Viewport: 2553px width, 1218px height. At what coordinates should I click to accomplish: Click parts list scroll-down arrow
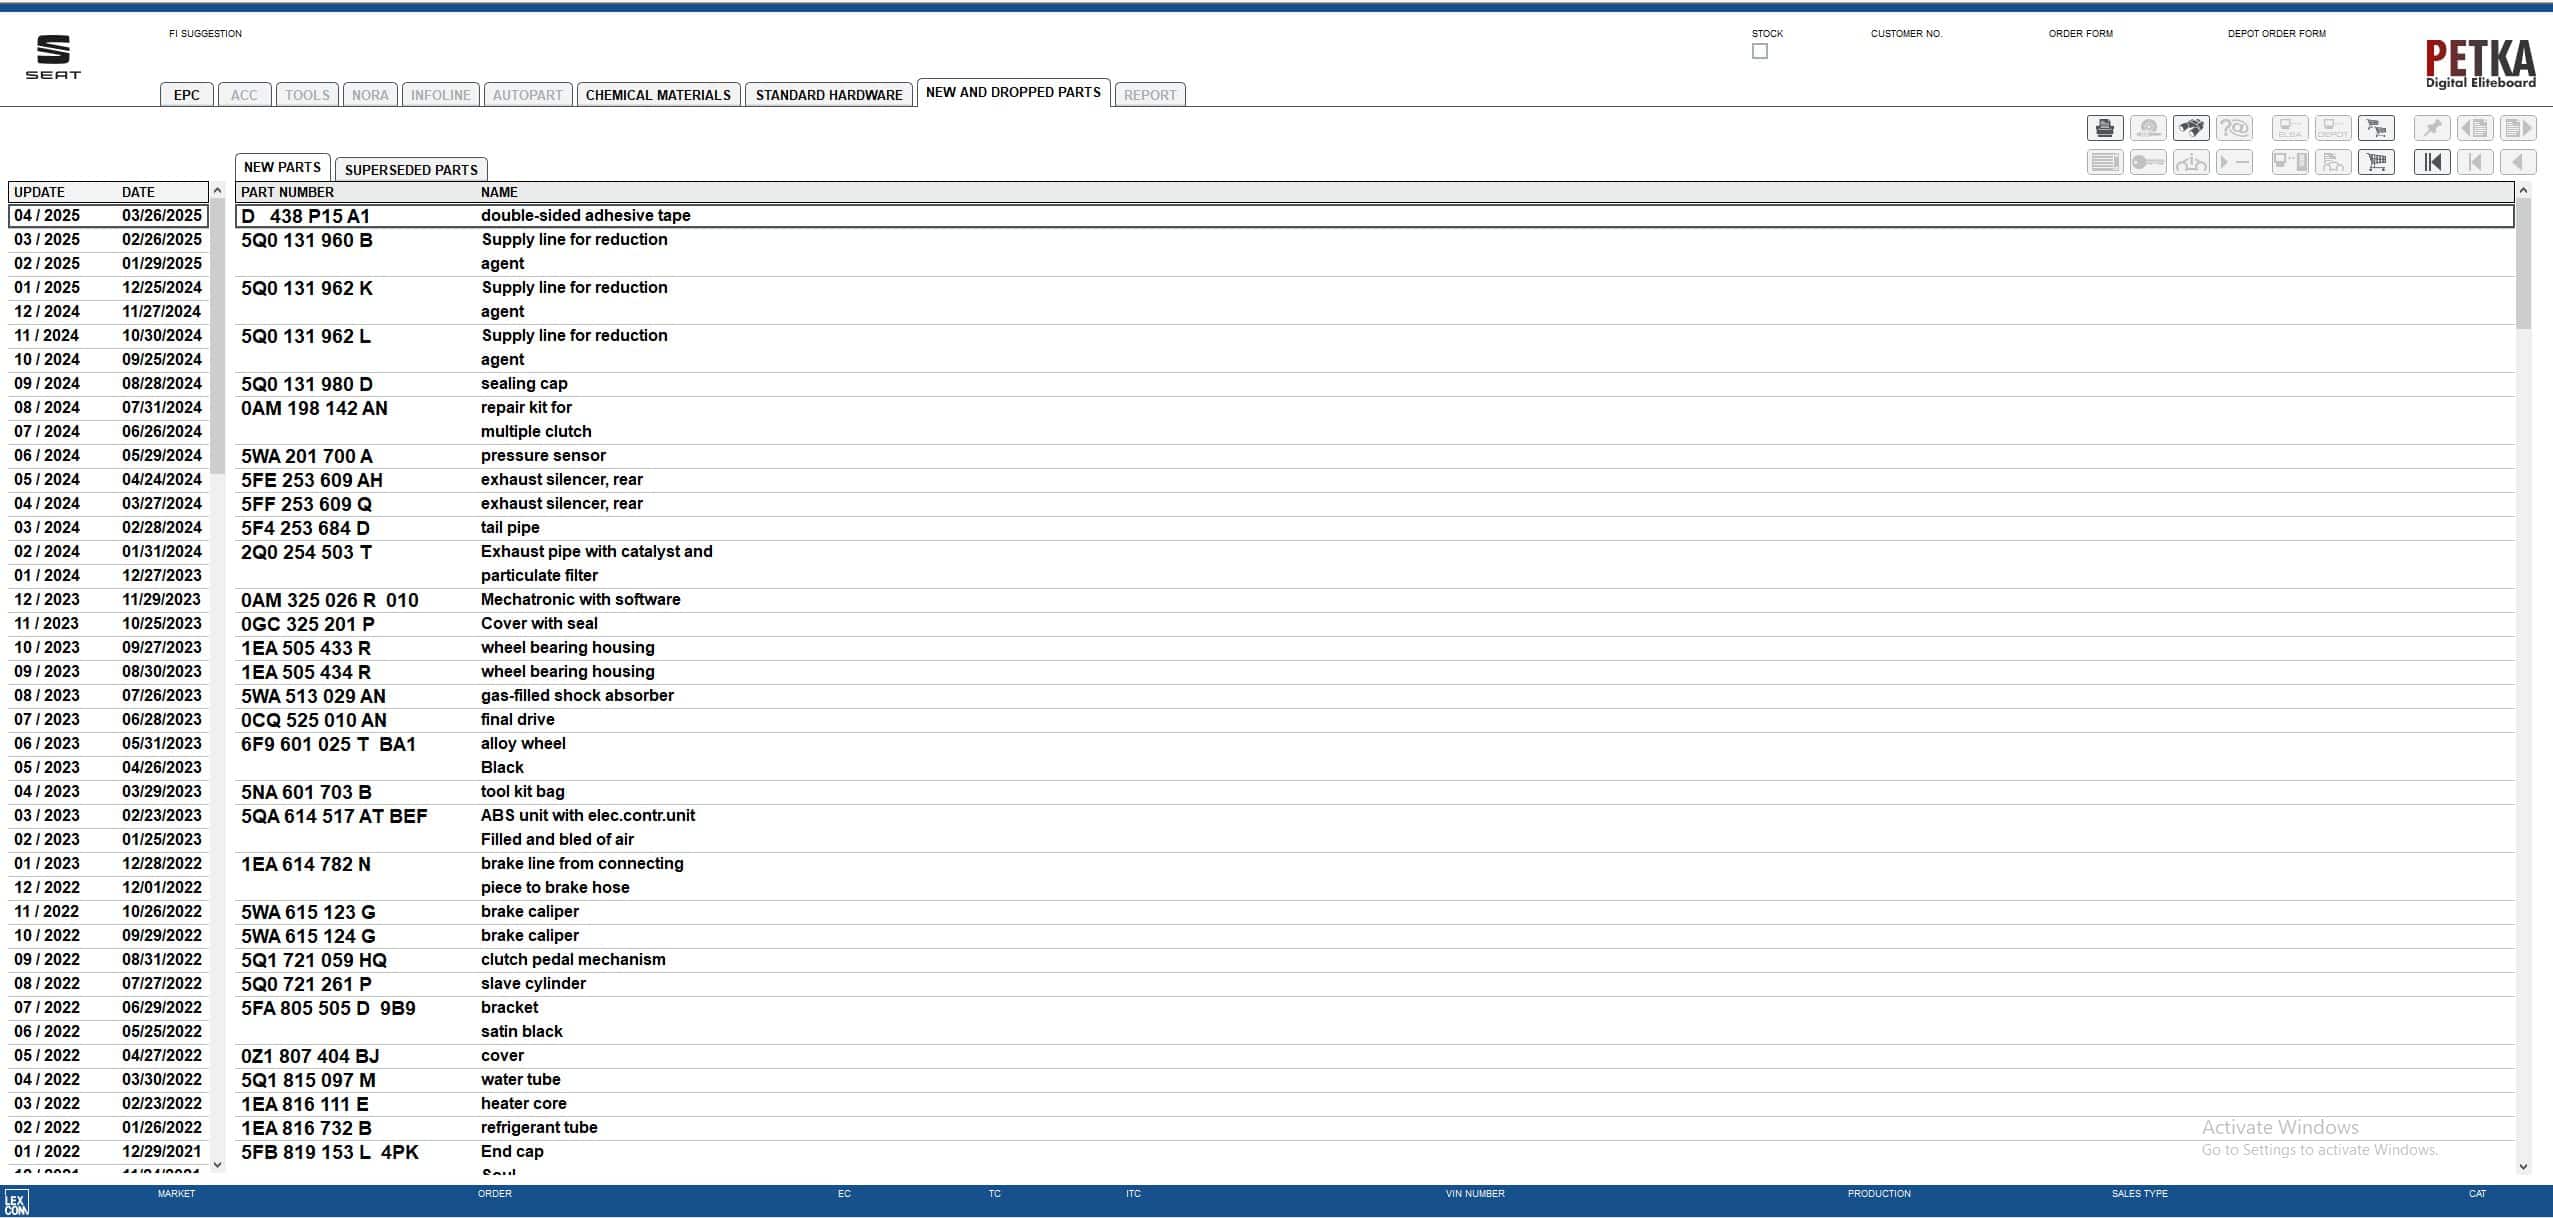[x=2523, y=1166]
